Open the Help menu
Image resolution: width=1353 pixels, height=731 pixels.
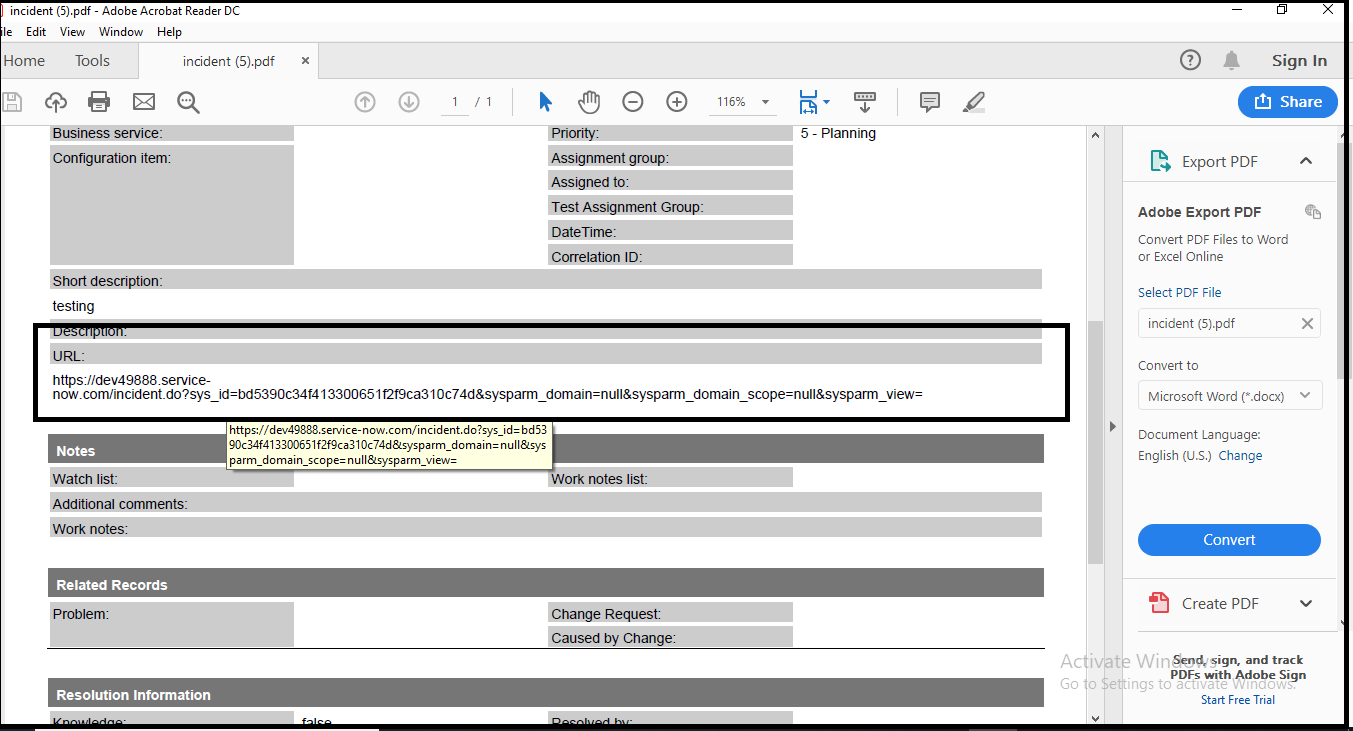click(x=169, y=32)
